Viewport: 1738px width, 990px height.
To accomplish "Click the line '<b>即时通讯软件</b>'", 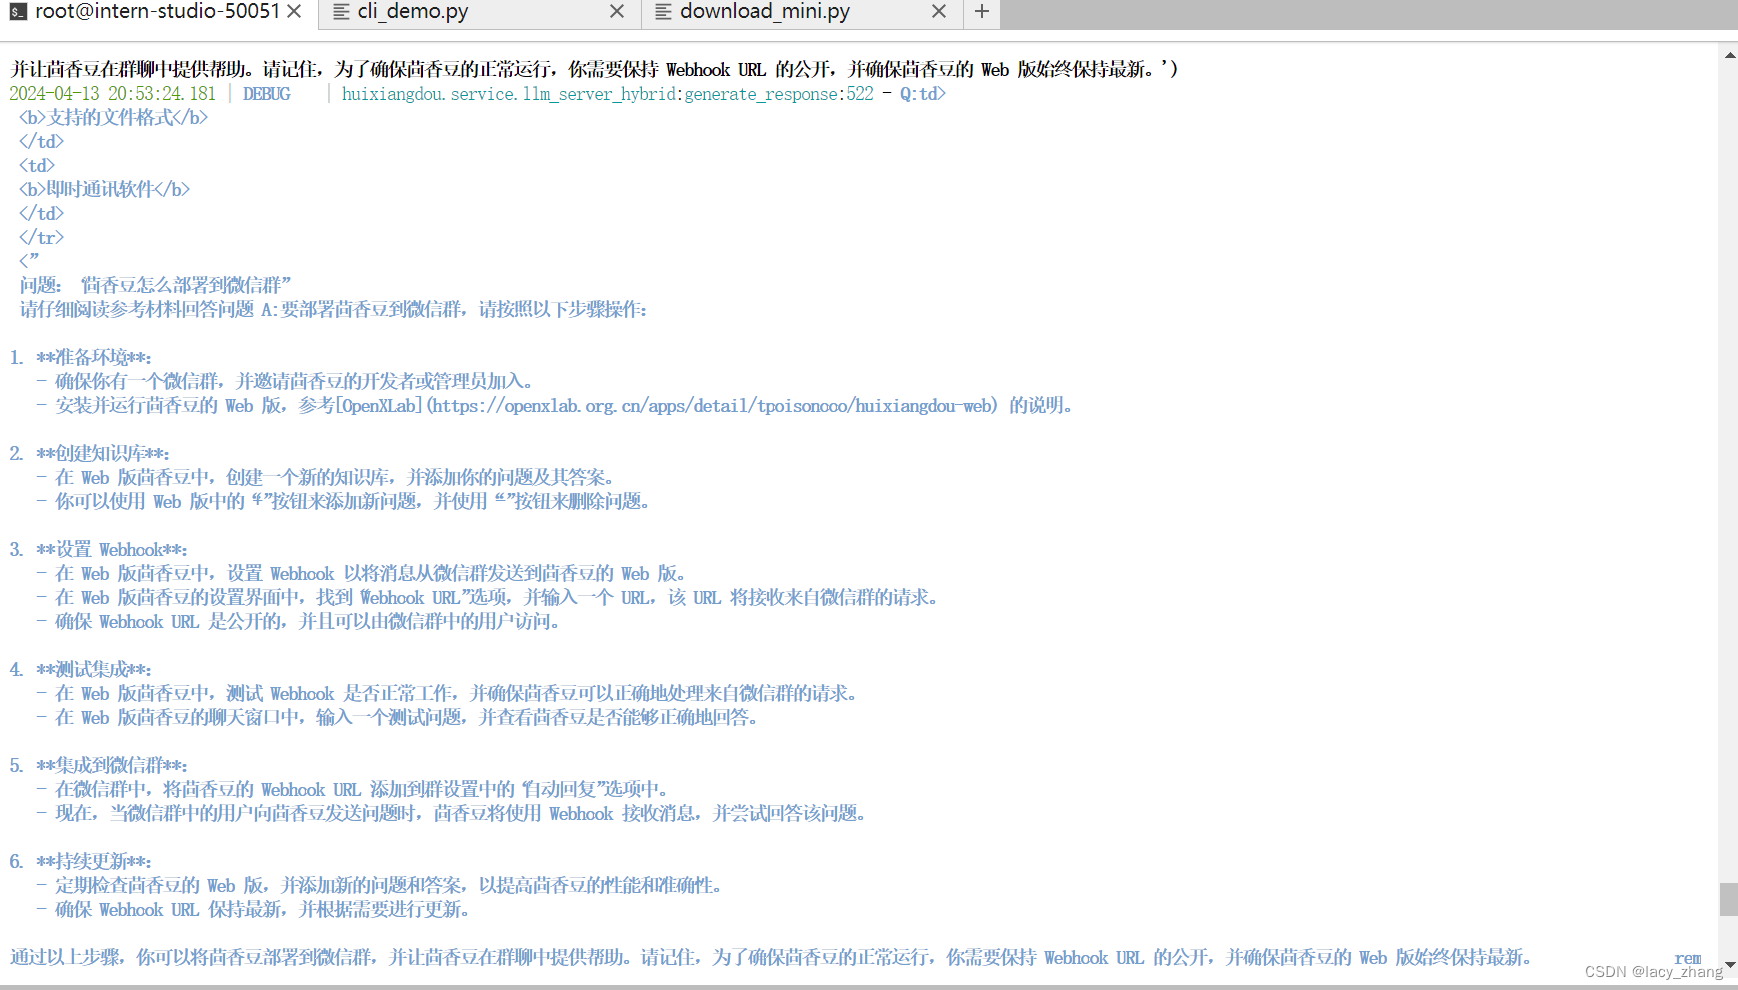I will (x=105, y=190).
